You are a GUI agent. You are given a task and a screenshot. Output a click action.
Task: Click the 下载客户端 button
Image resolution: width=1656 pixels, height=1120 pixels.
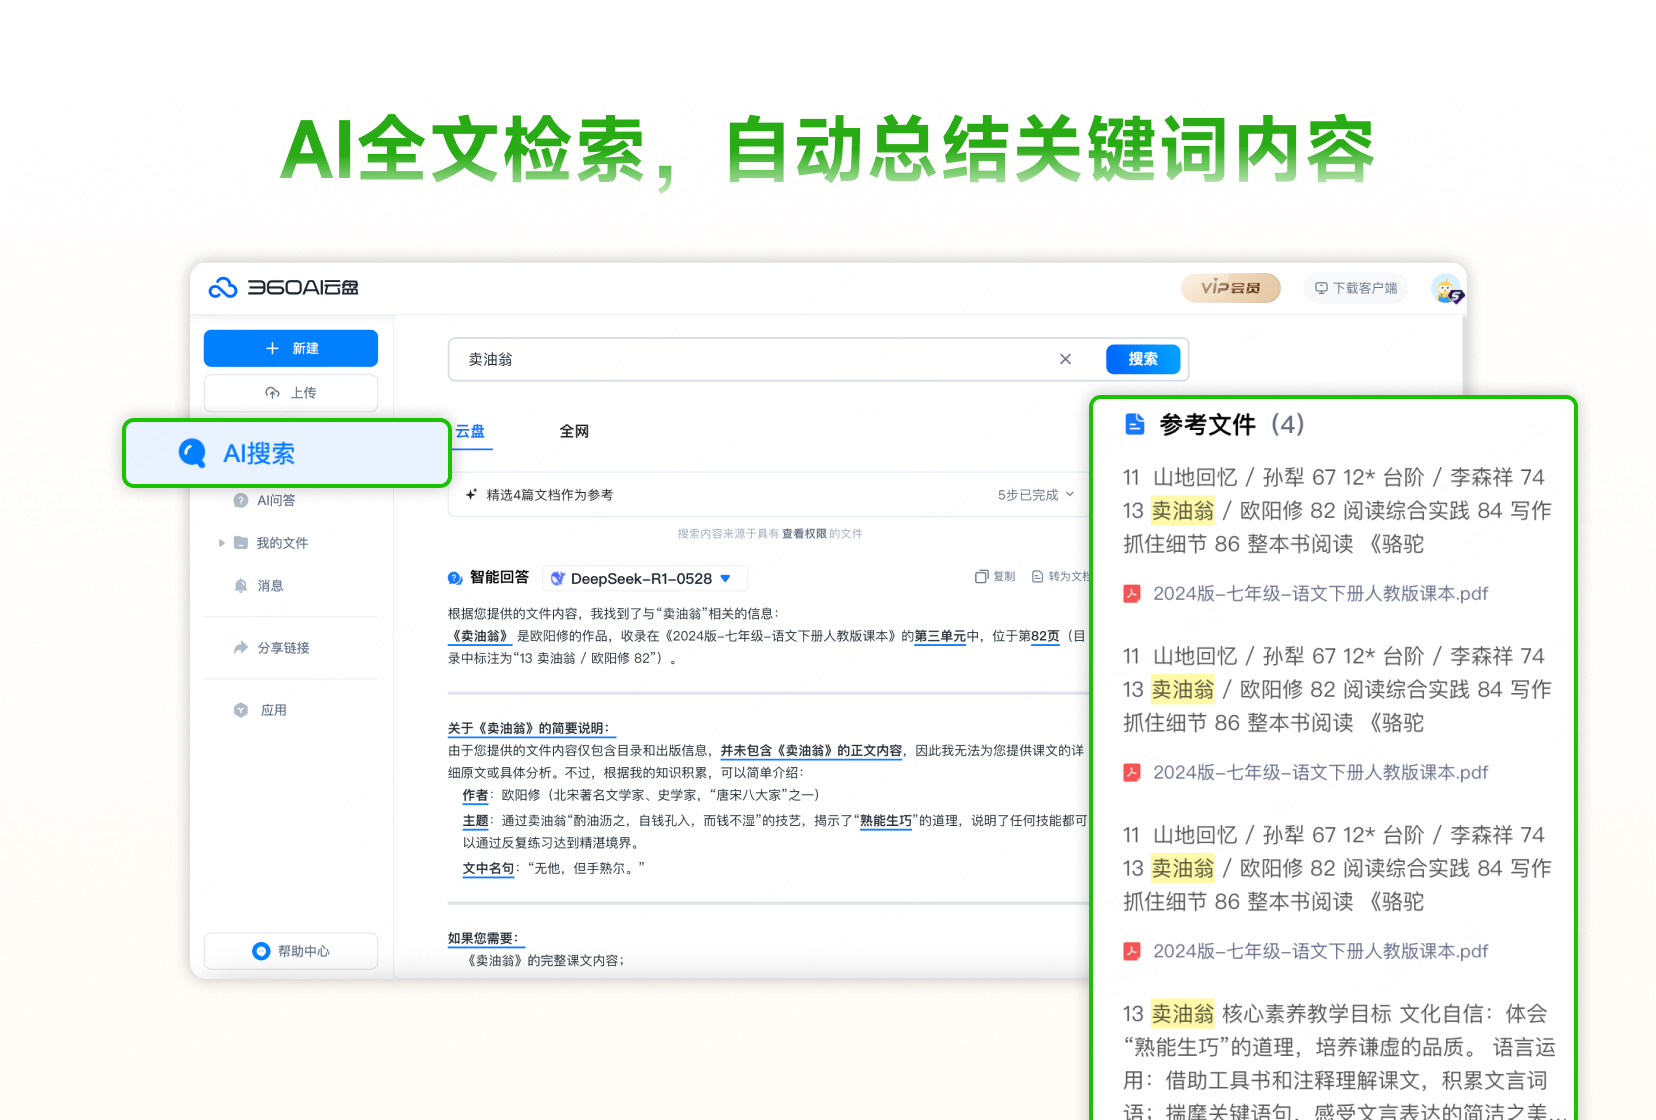click(x=1356, y=288)
